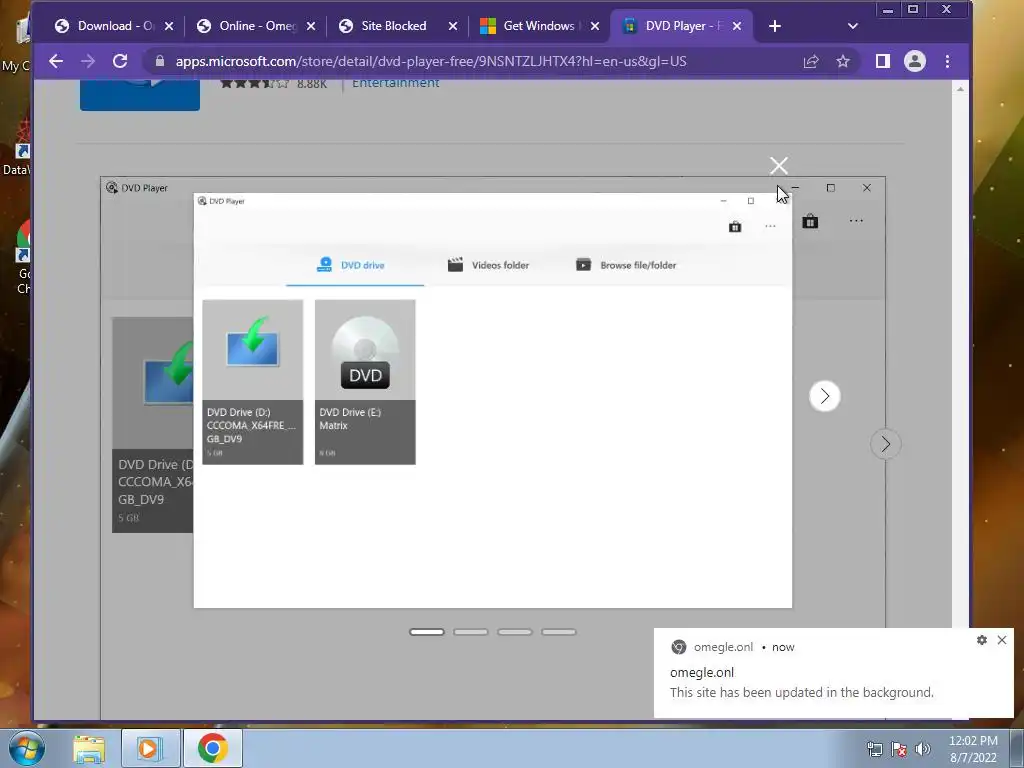Image resolution: width=1024 pixels, height=768 pixels.
Task: Open the DVD Player ellipsis menu
Action: click(771, 227)
